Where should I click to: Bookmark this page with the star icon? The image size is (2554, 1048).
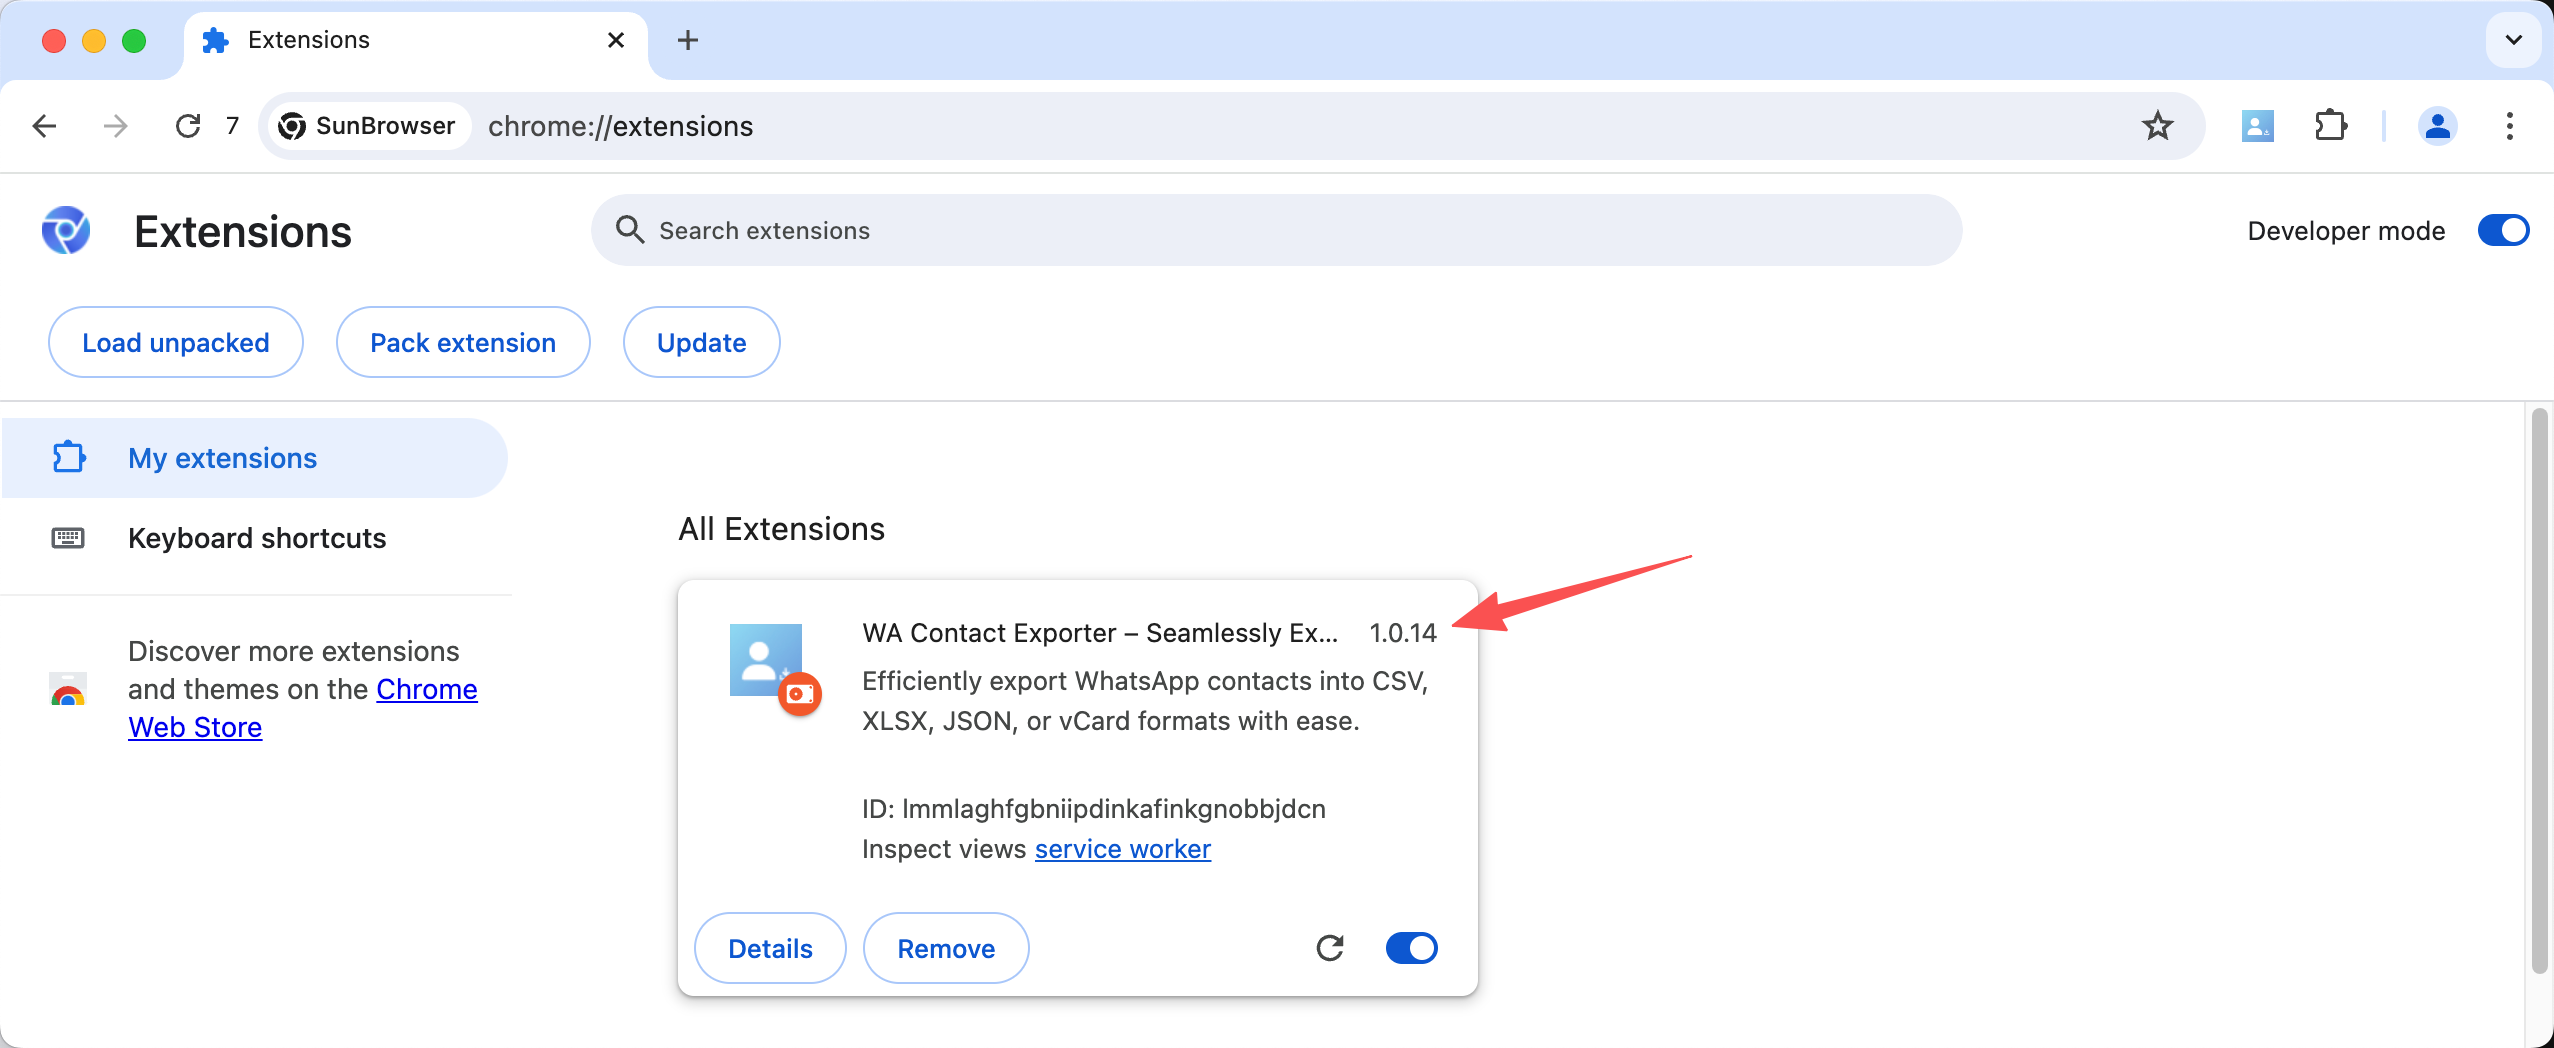[x=2157, y=126]
